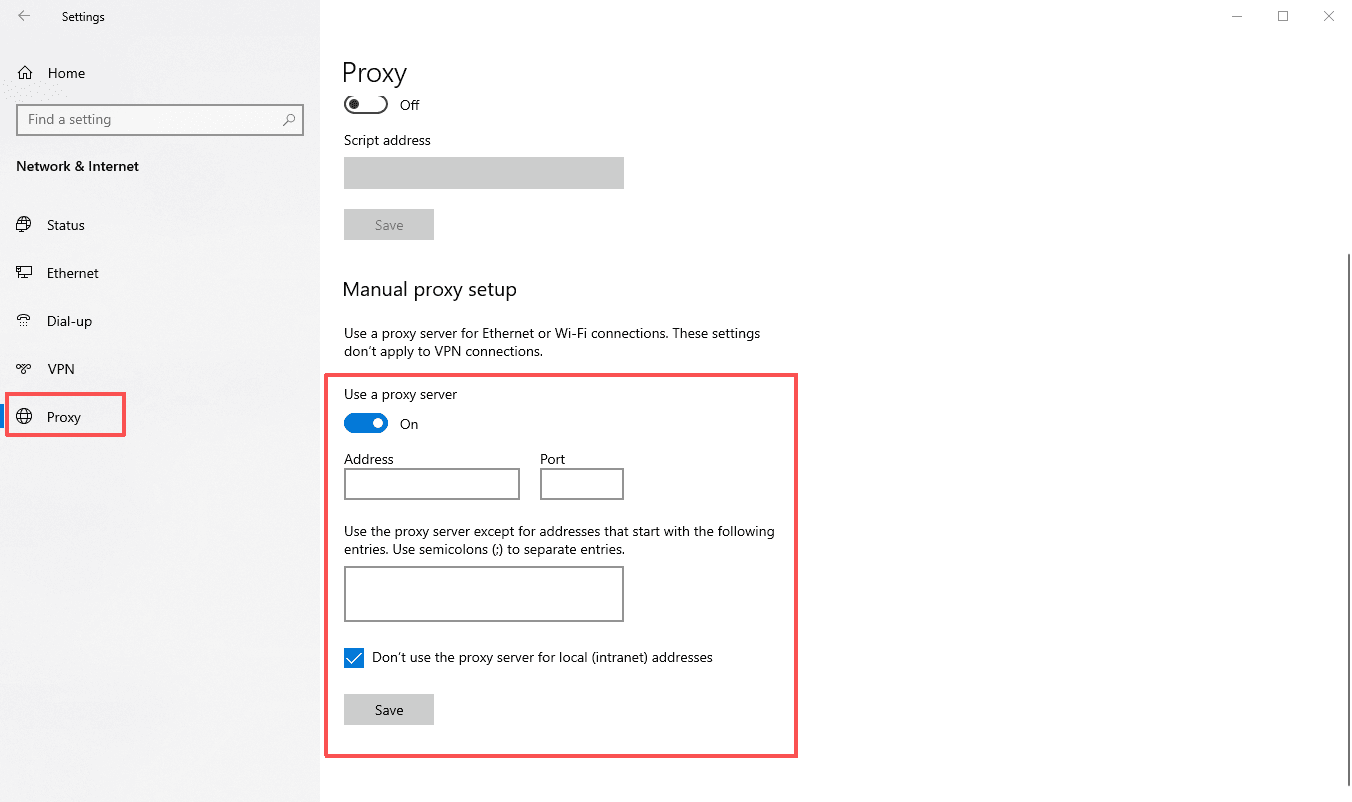
Task: Turn off the Use a proxy server toggle
Action: (x=366, y=423)
